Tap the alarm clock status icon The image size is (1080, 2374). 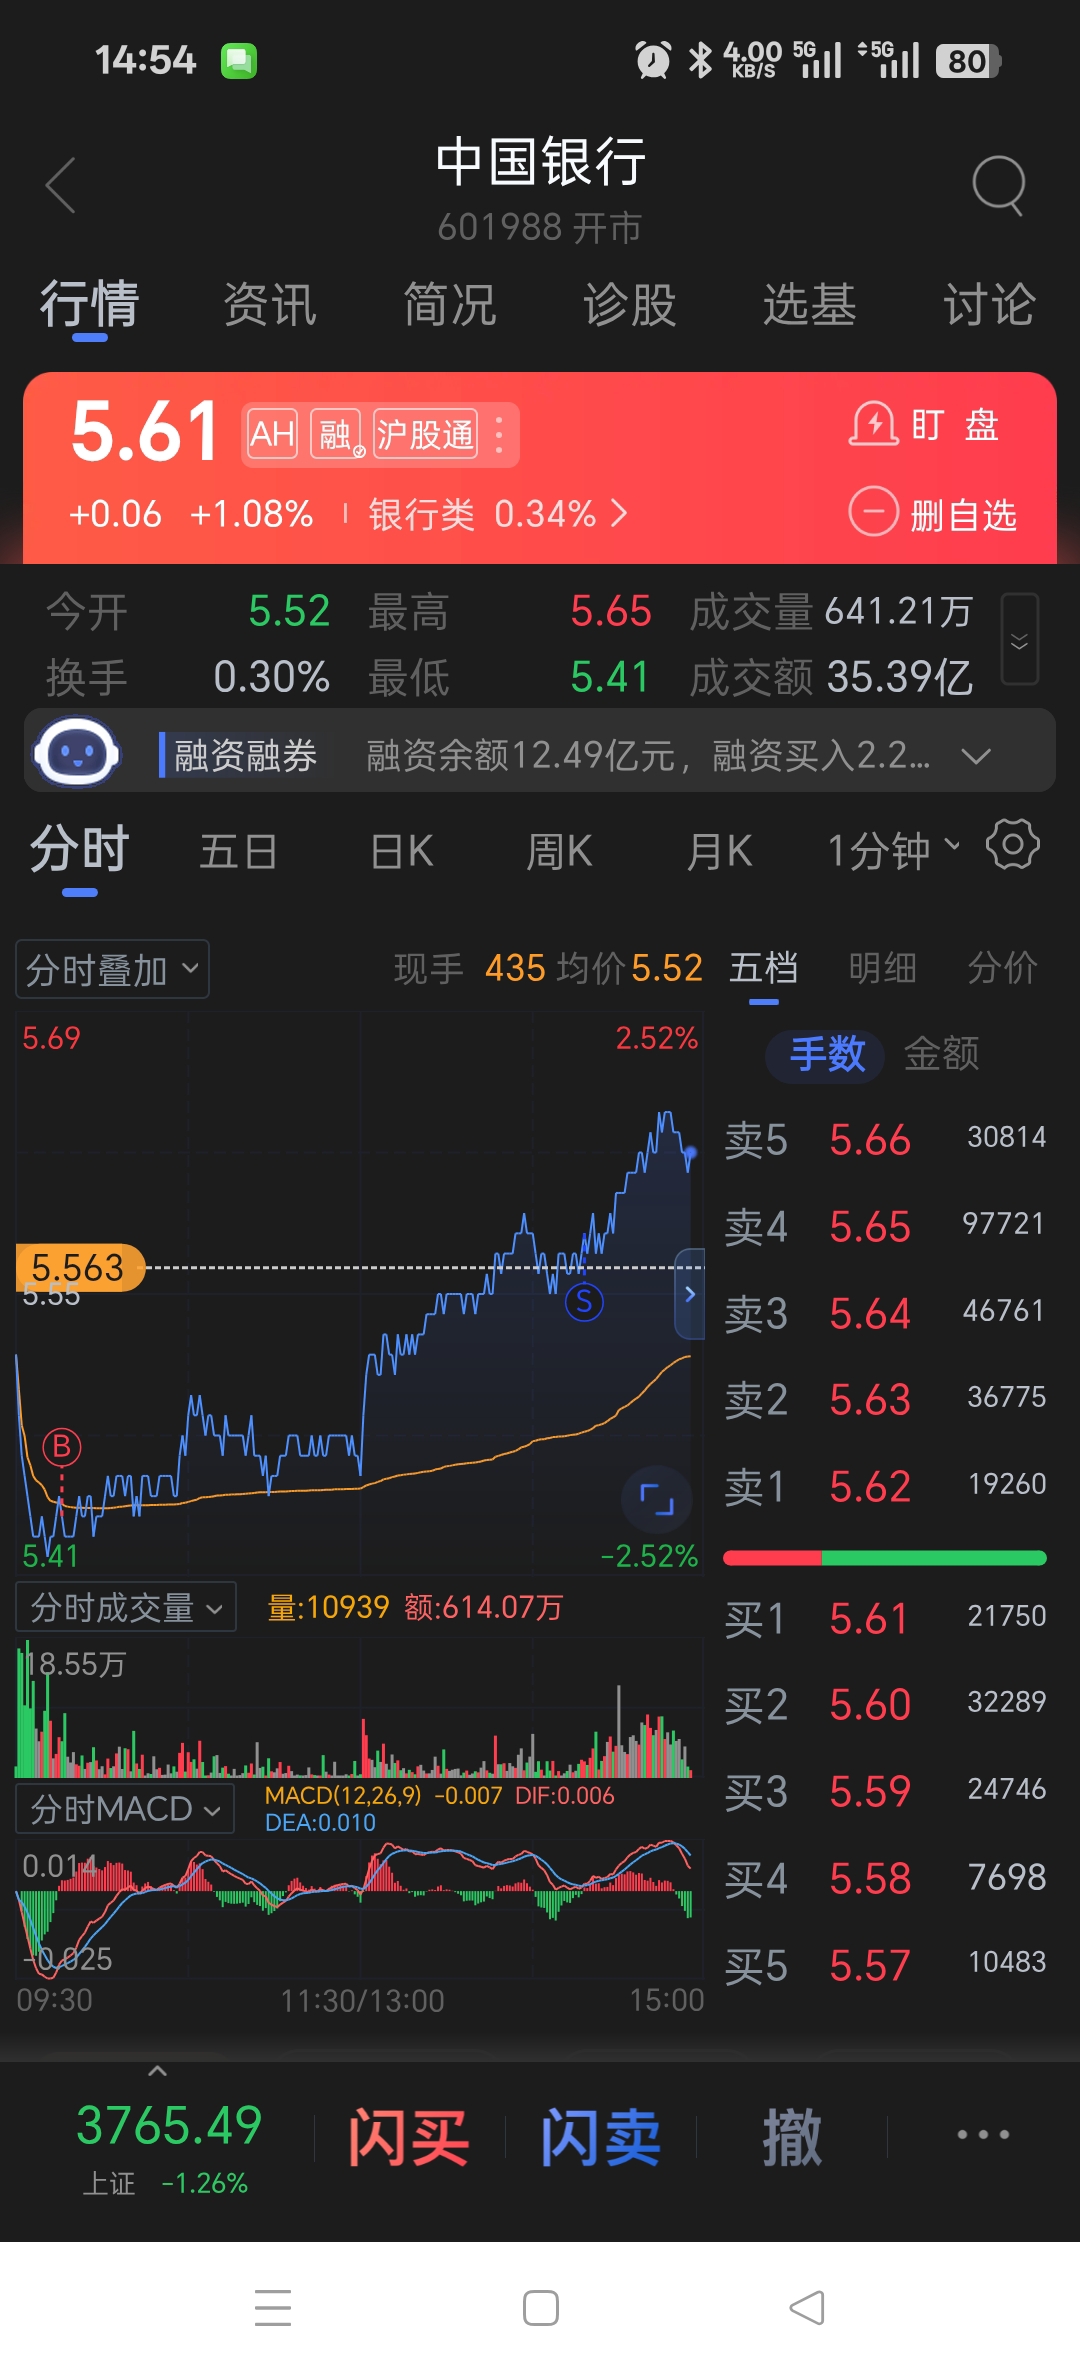click(x=653, y=60)
